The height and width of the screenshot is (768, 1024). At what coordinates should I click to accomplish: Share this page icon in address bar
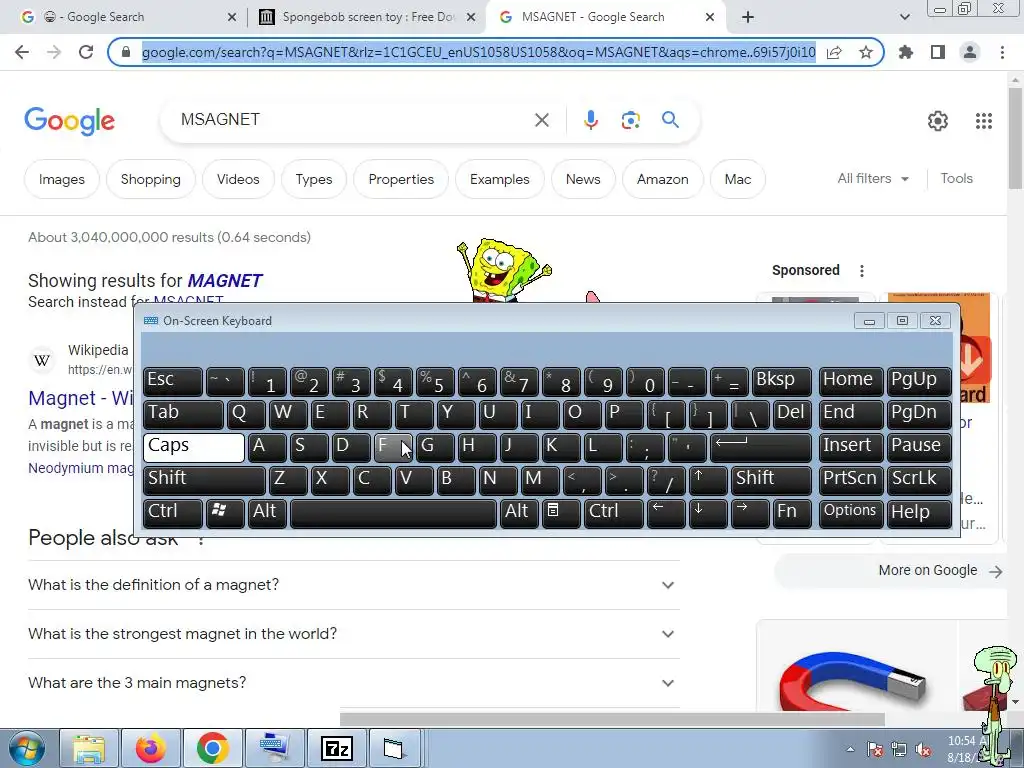(x=834, y=52)
